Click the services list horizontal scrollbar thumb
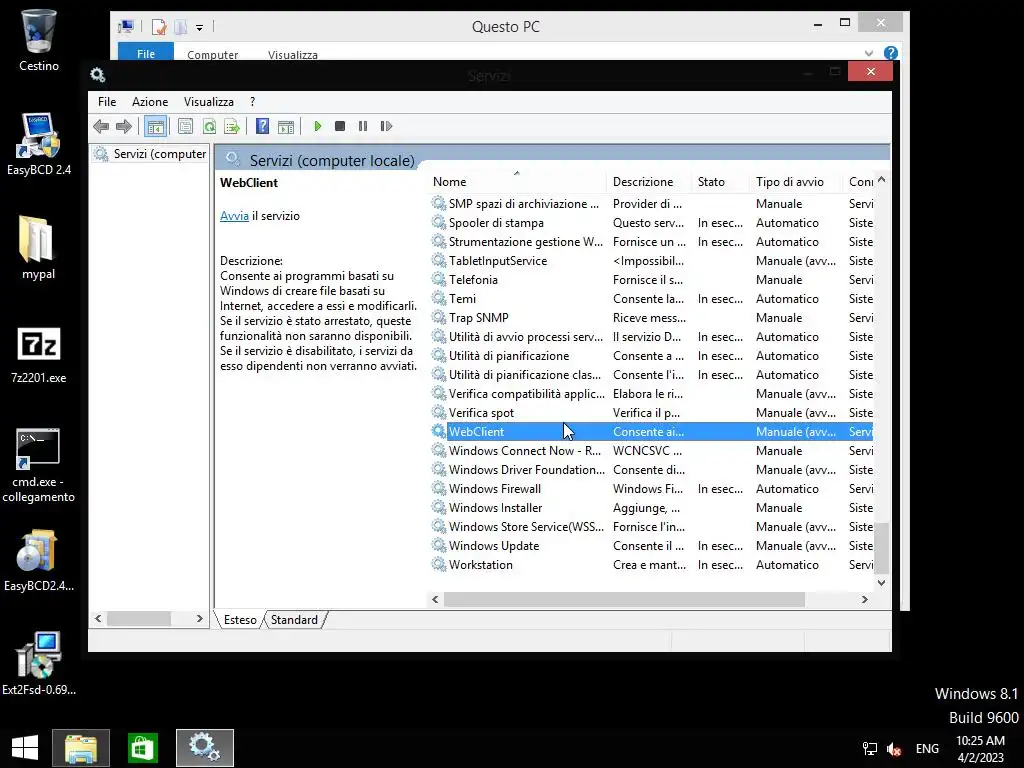Screen dimensions: 1024x768 pyautogui.click(x=624, y=600)
